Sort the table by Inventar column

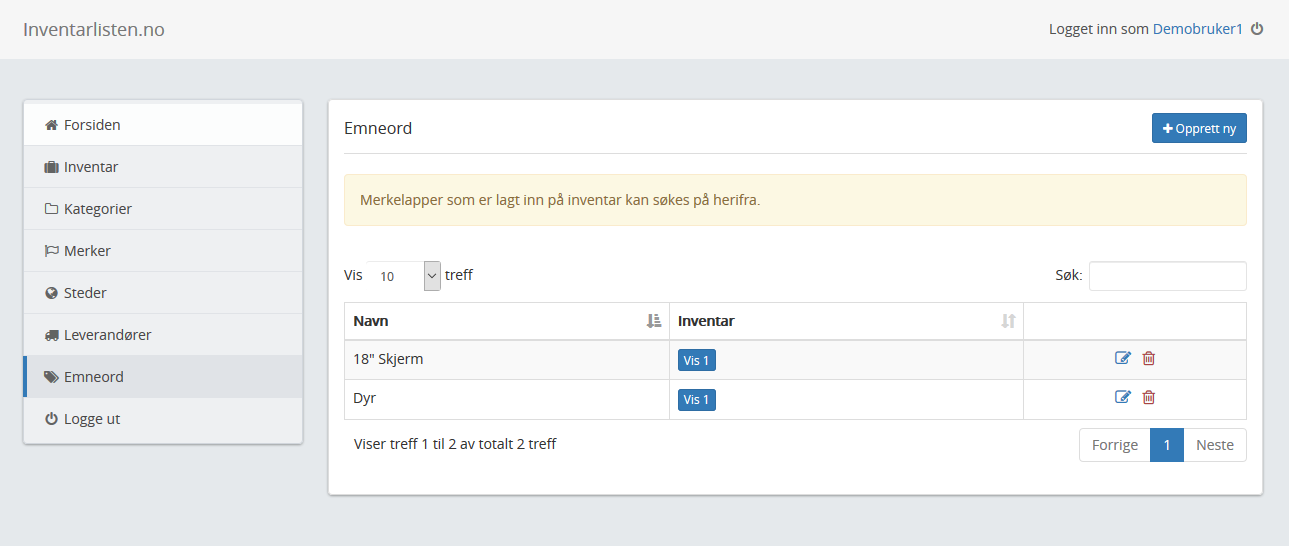(846, 321)
